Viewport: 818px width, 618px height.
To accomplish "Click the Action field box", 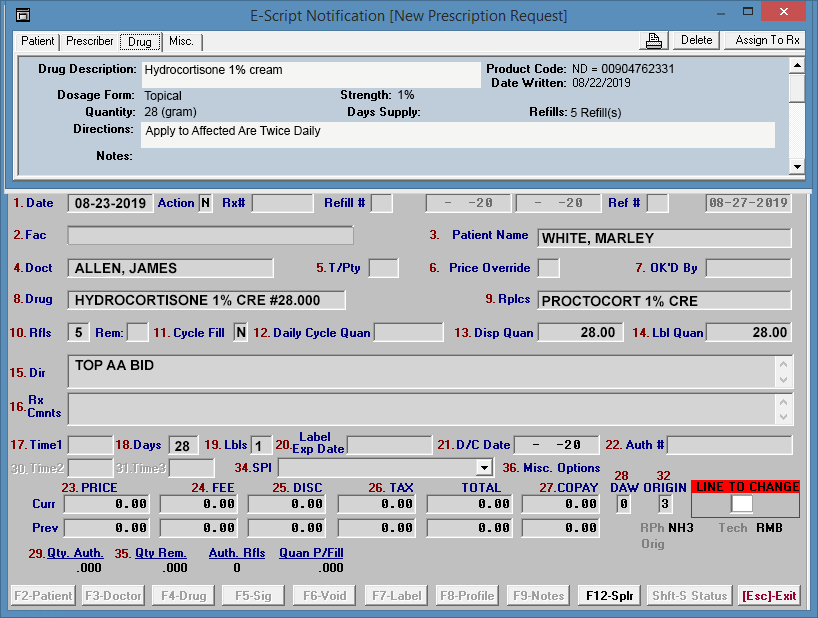I will click(x=206, y=203).
